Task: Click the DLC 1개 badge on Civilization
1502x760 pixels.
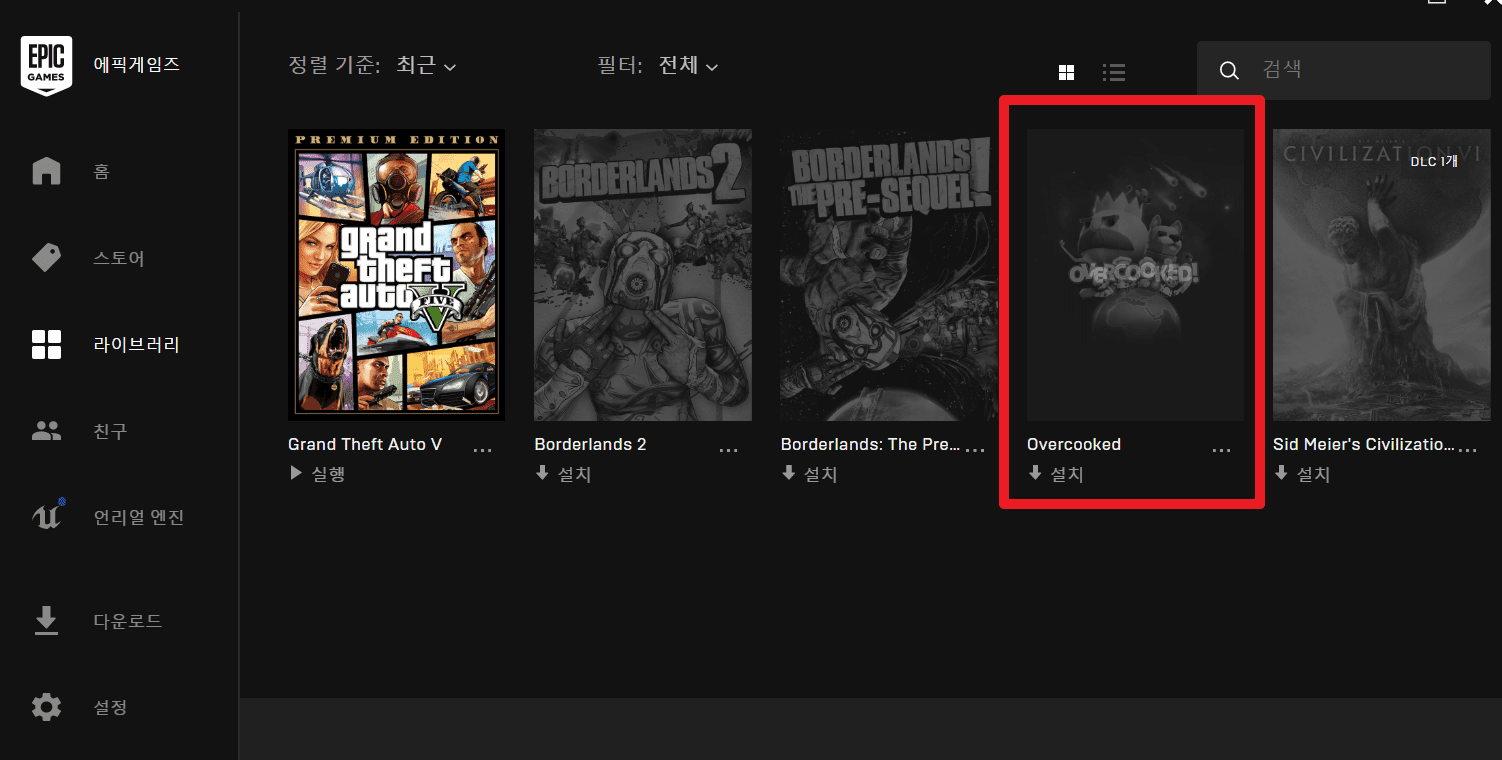Action: (1433, 160)
